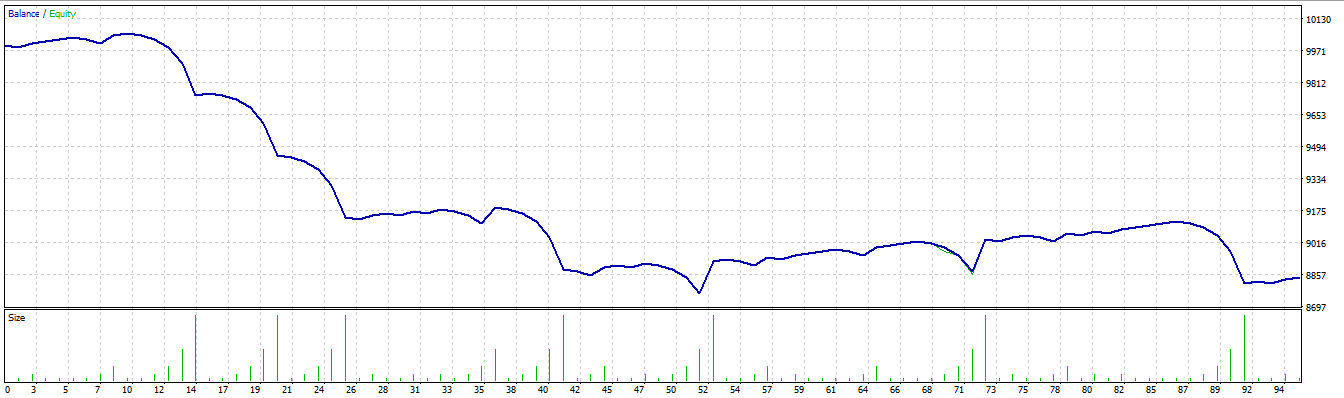The width and height of the screenshot is (1344, 398).
Task: Click the trade number 68 on the bottom axis
Action: click(x=928, y=389)
